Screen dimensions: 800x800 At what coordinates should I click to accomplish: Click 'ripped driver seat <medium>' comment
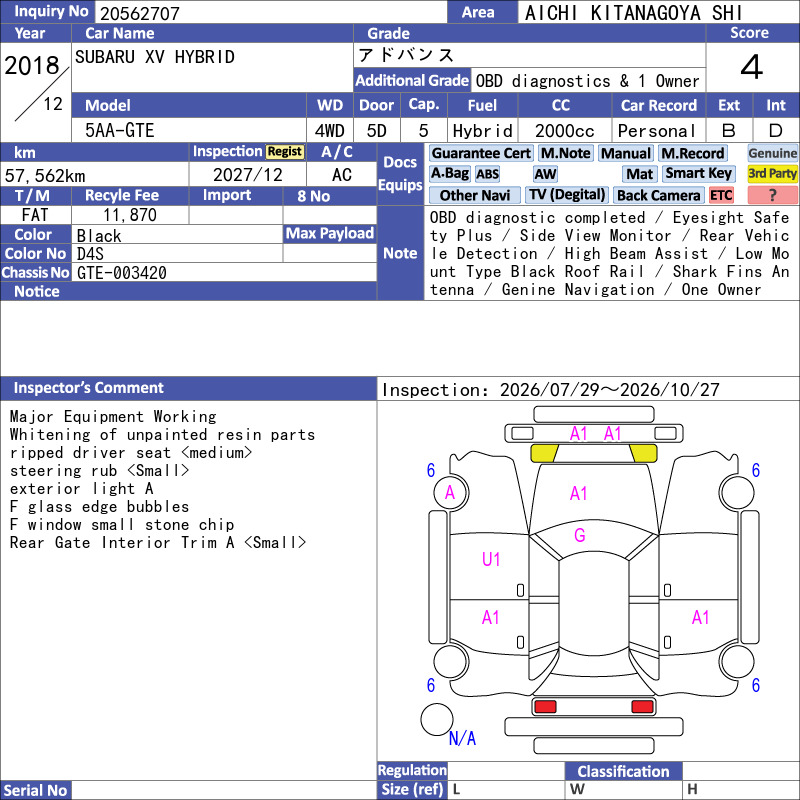tap(131, 453)
